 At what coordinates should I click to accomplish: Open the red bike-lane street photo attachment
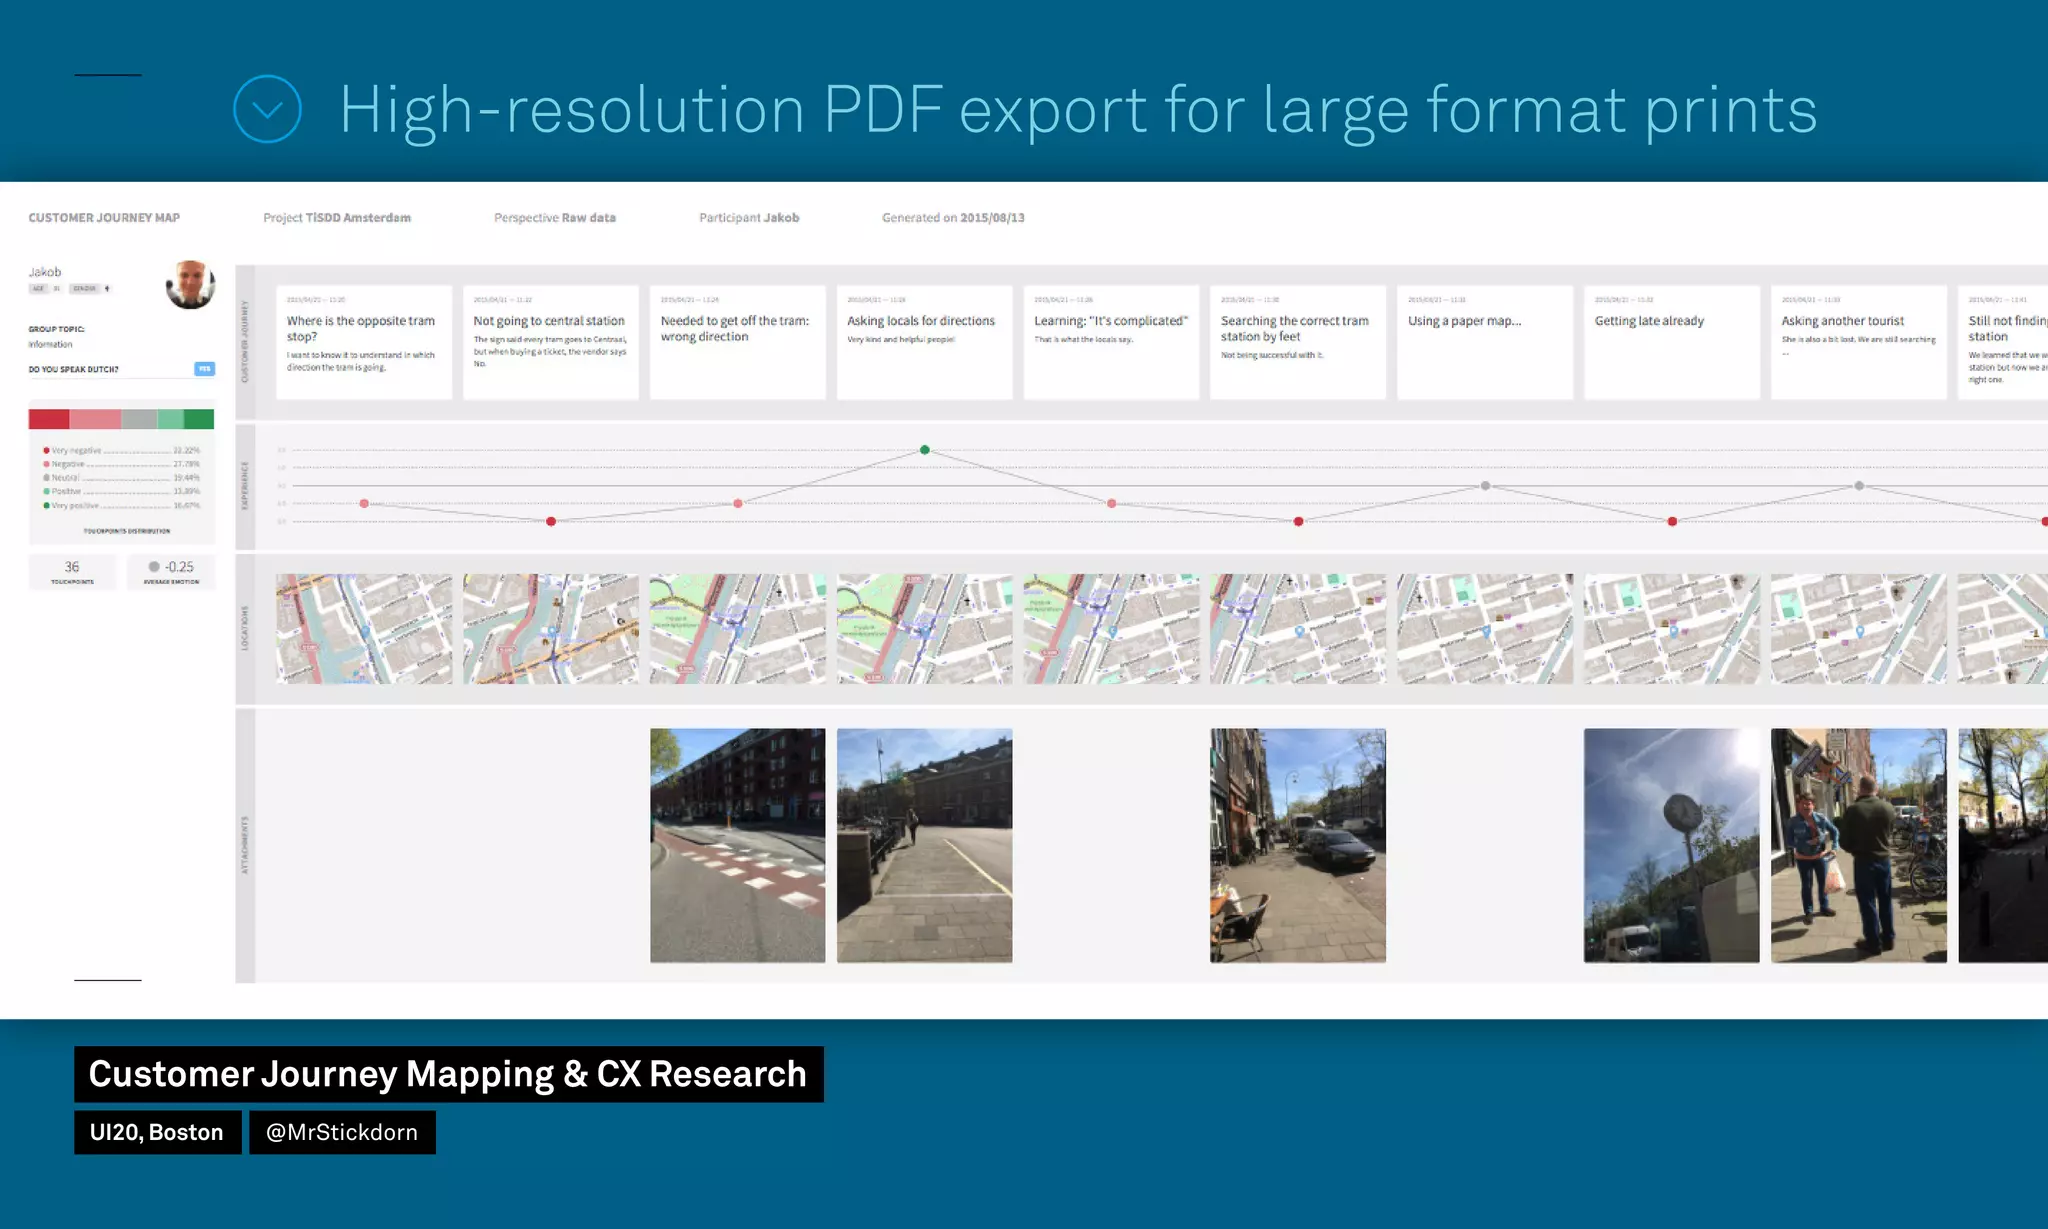coord(738,846)
